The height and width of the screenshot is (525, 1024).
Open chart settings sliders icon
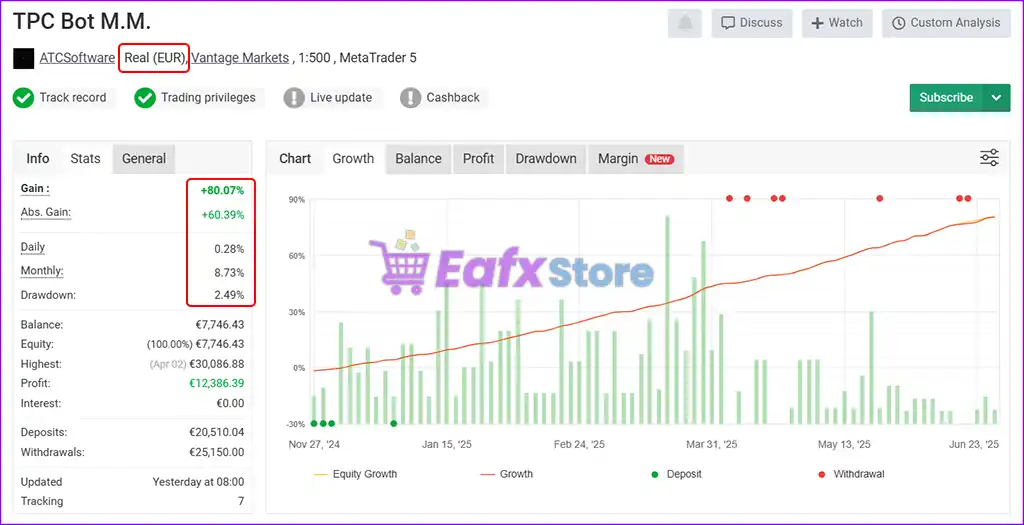pos(989,158)
